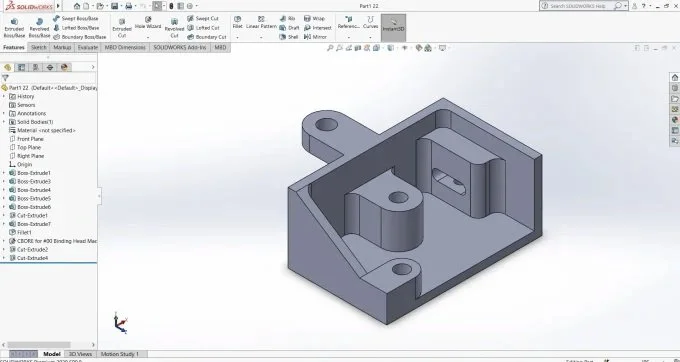680x362 pixels.
Task: Select the Right Plane item
Action: (26, 156)
